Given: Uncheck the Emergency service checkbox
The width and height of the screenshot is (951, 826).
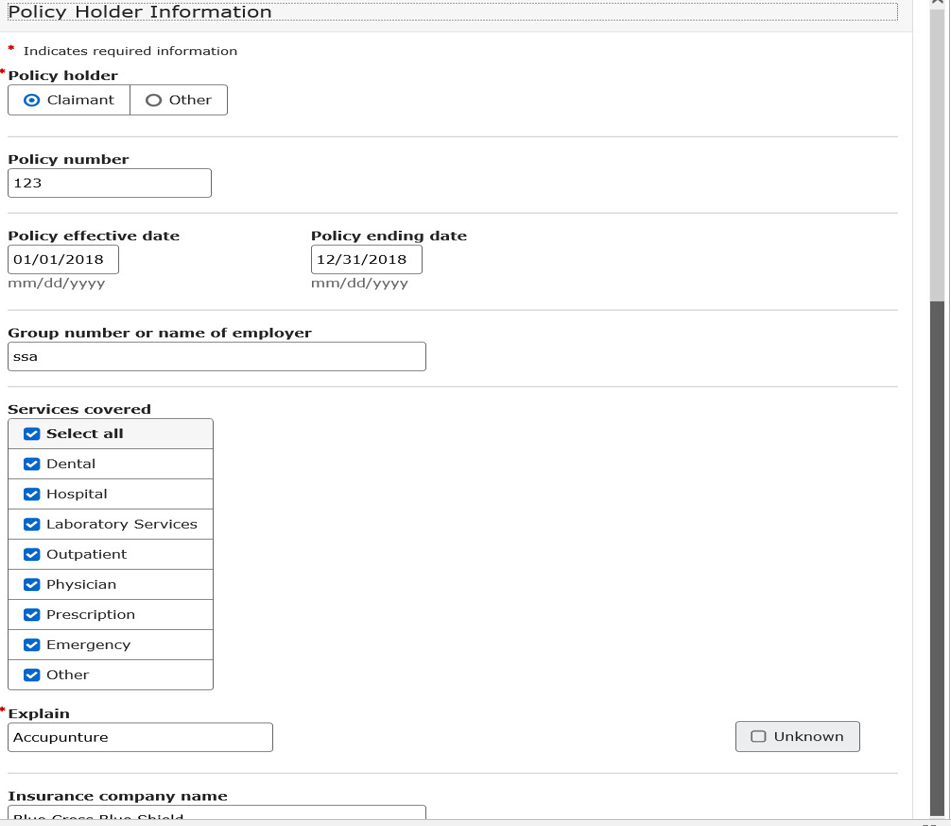Looking at the screenshot, I should tap(32, 644).
